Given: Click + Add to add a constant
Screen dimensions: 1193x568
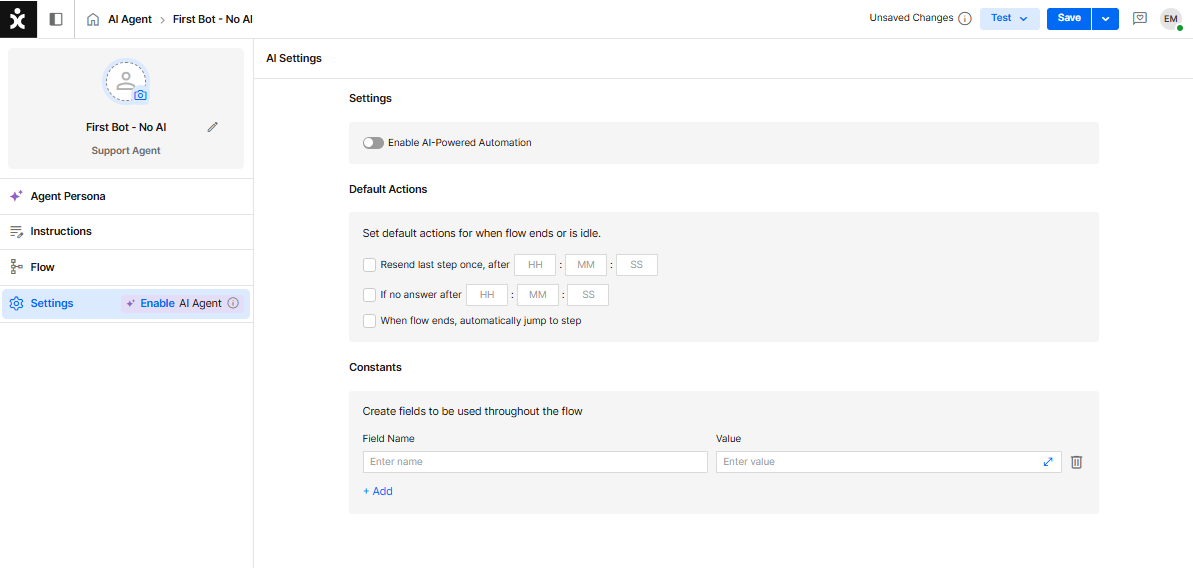Looking at the screenshot, I should [378, 491].
